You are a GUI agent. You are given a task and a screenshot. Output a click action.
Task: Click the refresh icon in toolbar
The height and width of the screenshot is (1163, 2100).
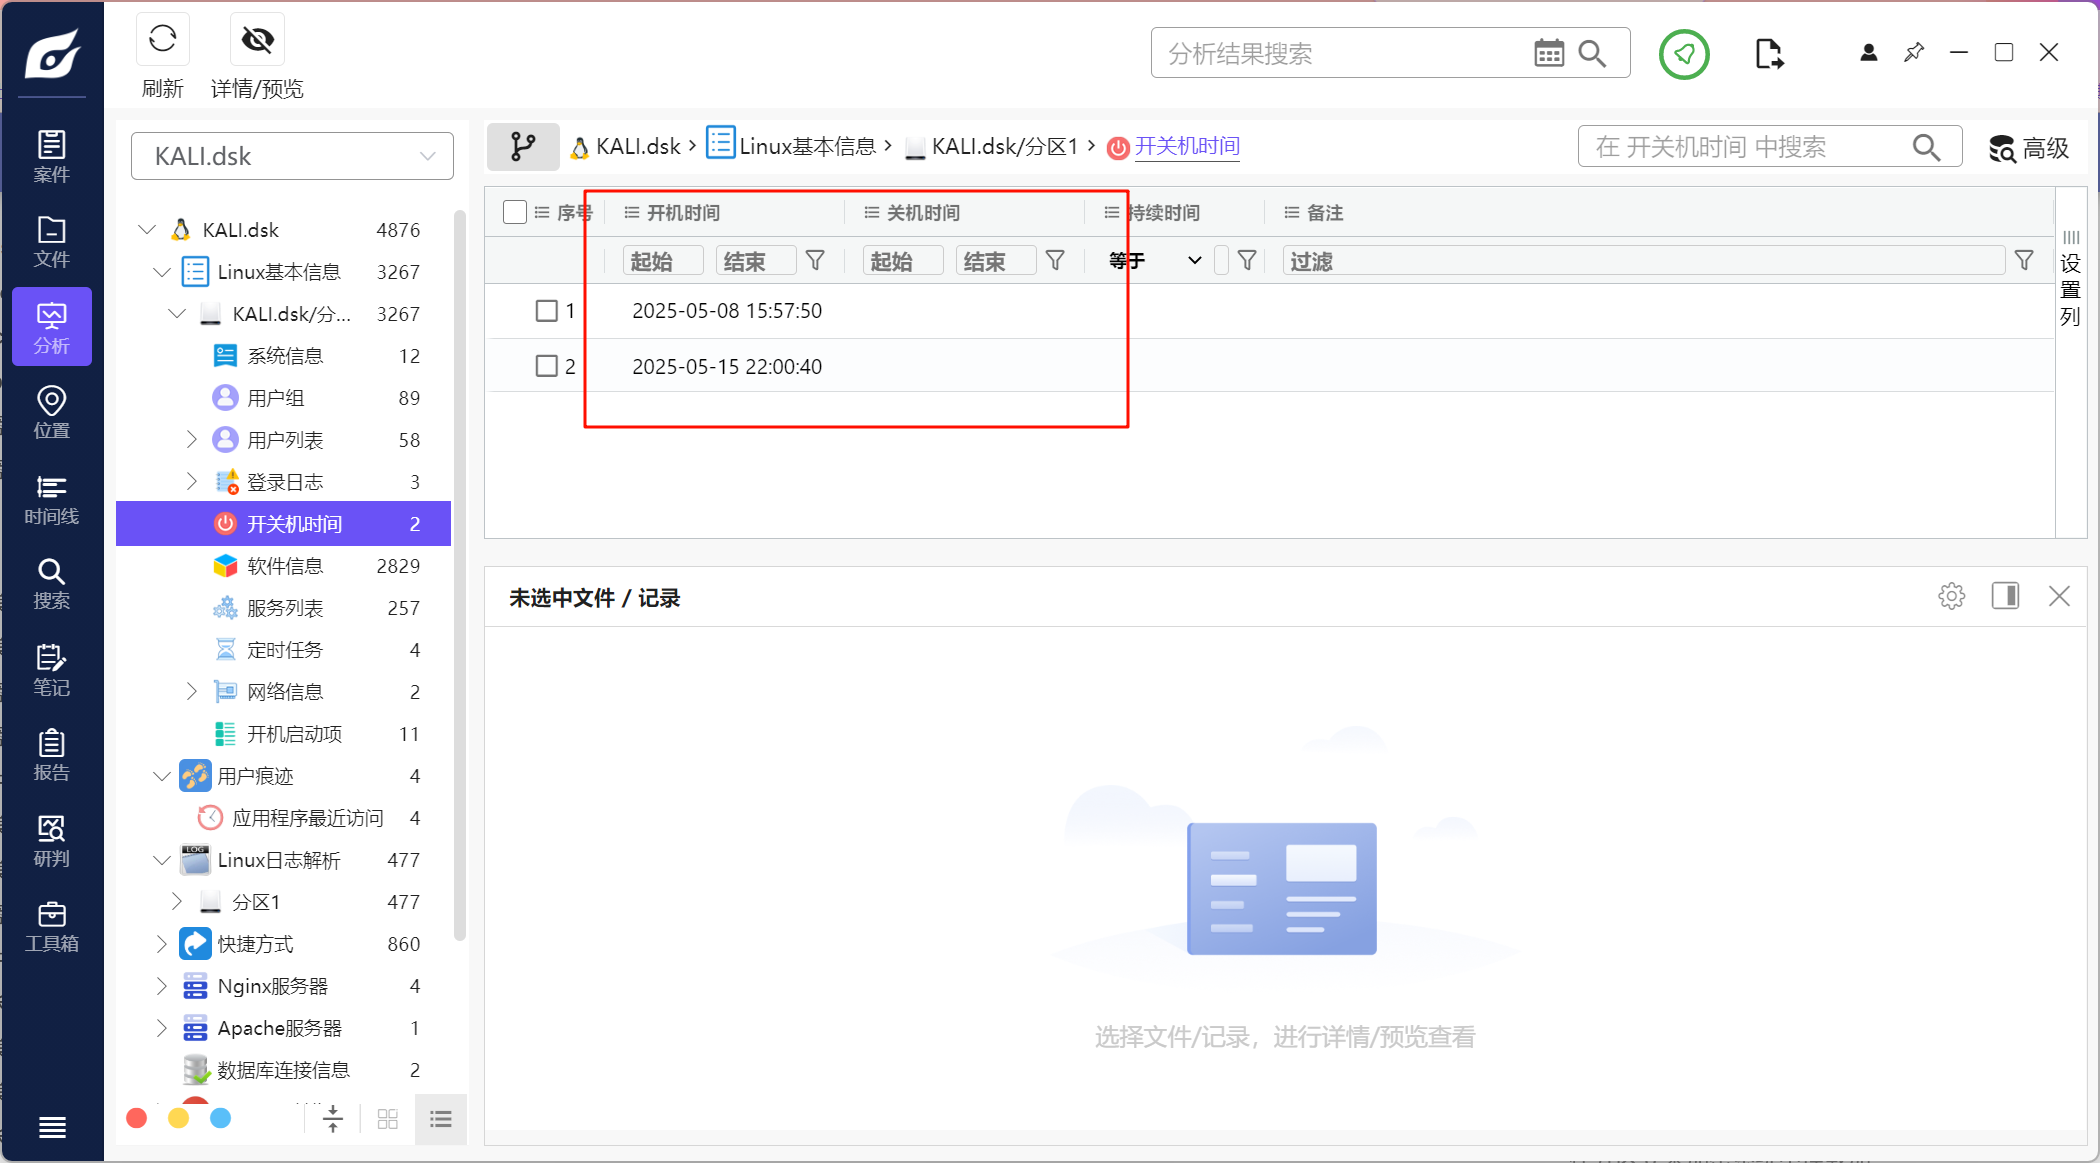(x=162, y=40)
